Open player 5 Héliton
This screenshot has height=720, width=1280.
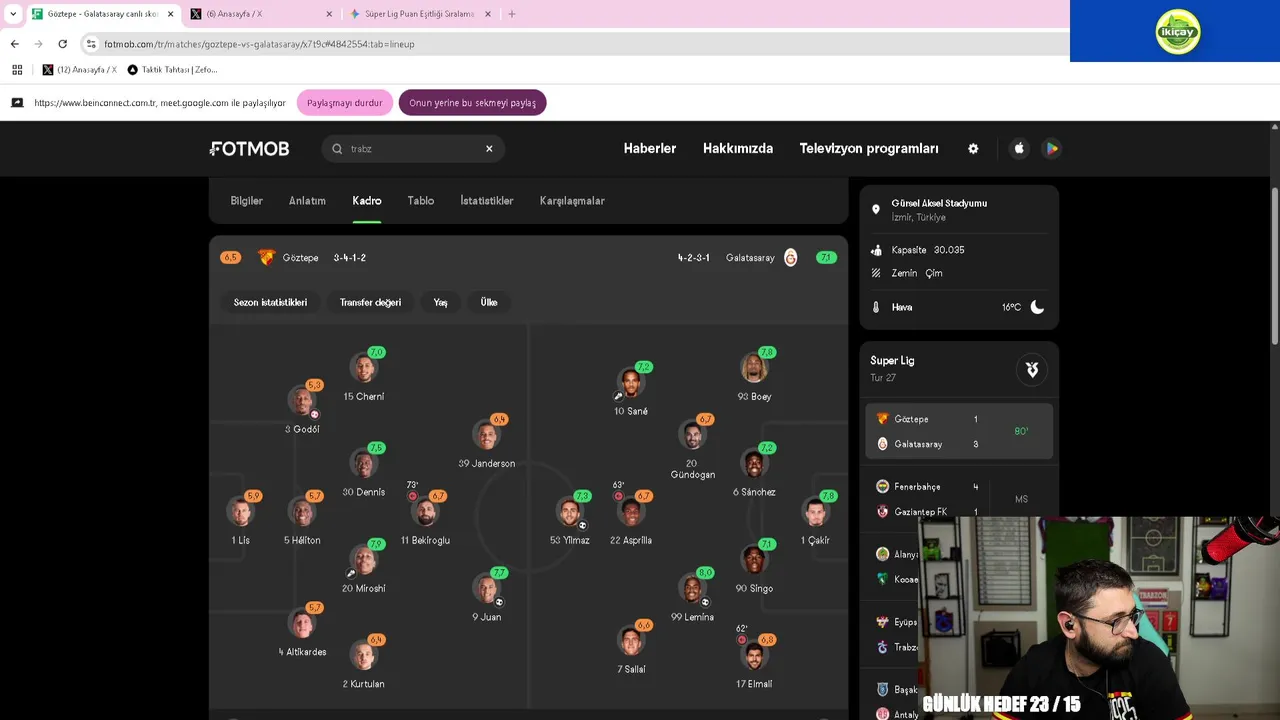coord(302,518)
